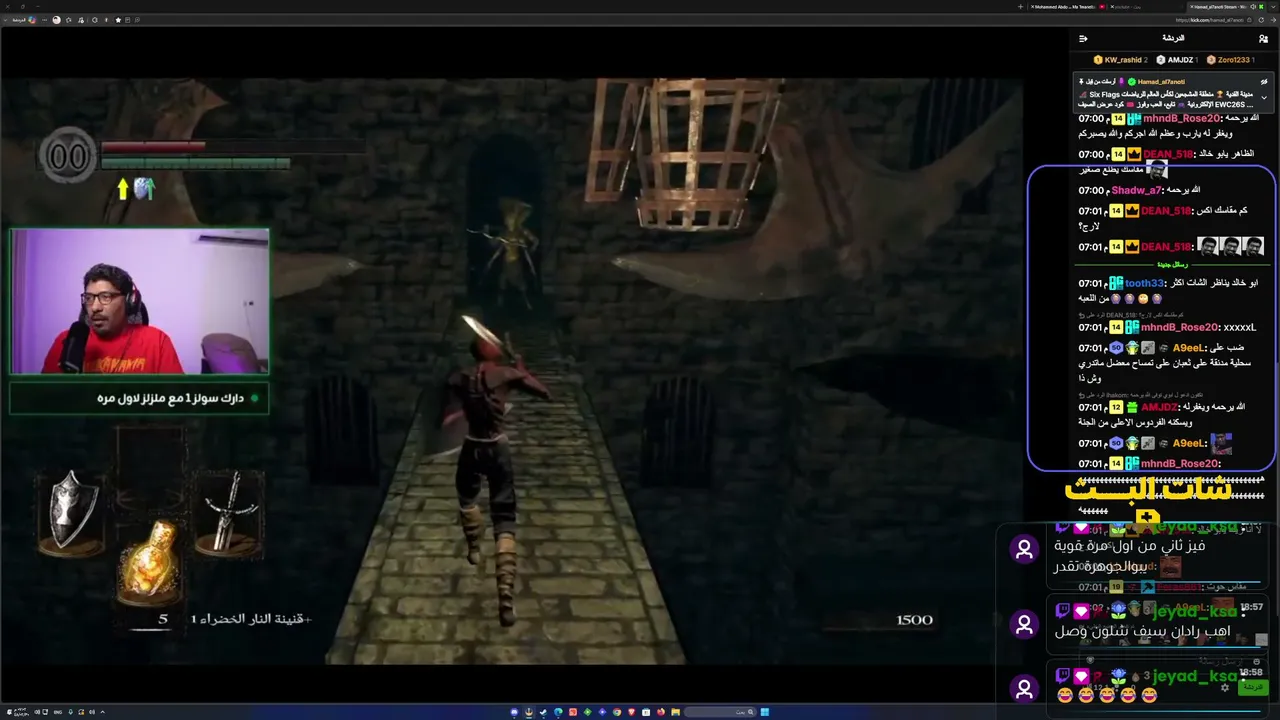
Task: Click DEAN_518's three face emotes
Action: click(1231, 247)
